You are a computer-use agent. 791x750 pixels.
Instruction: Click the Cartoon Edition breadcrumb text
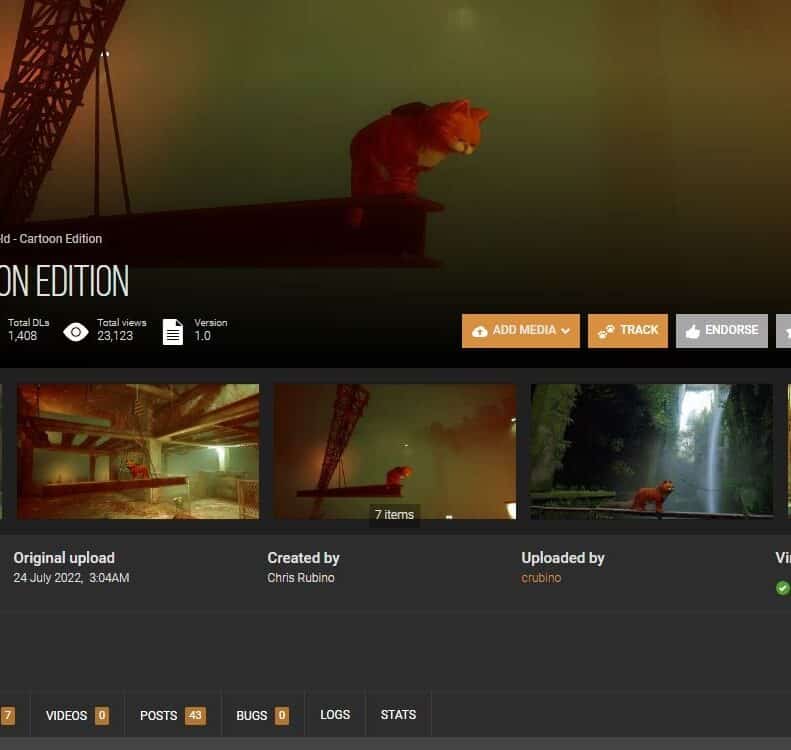pyautogui.click(x=61, y=239)
